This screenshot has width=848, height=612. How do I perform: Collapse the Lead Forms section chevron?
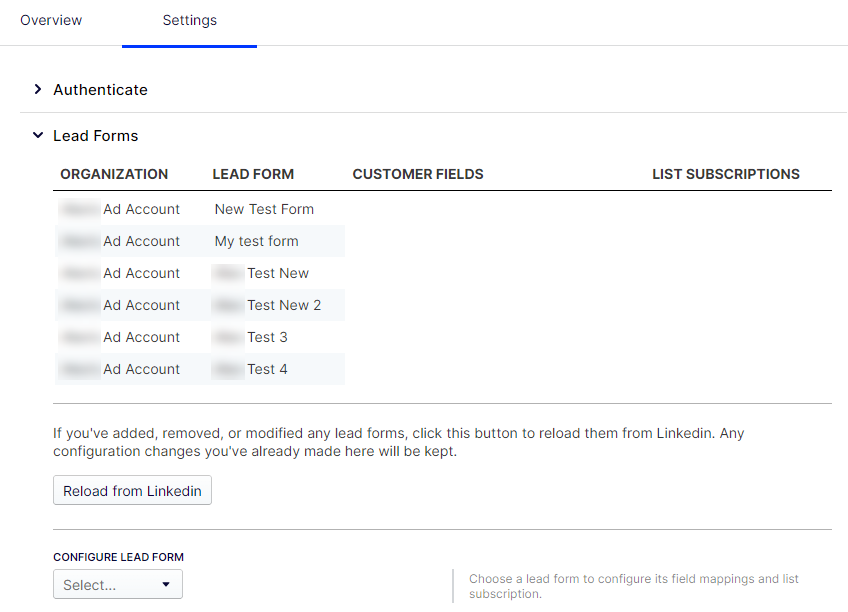[x=38, y=135]
